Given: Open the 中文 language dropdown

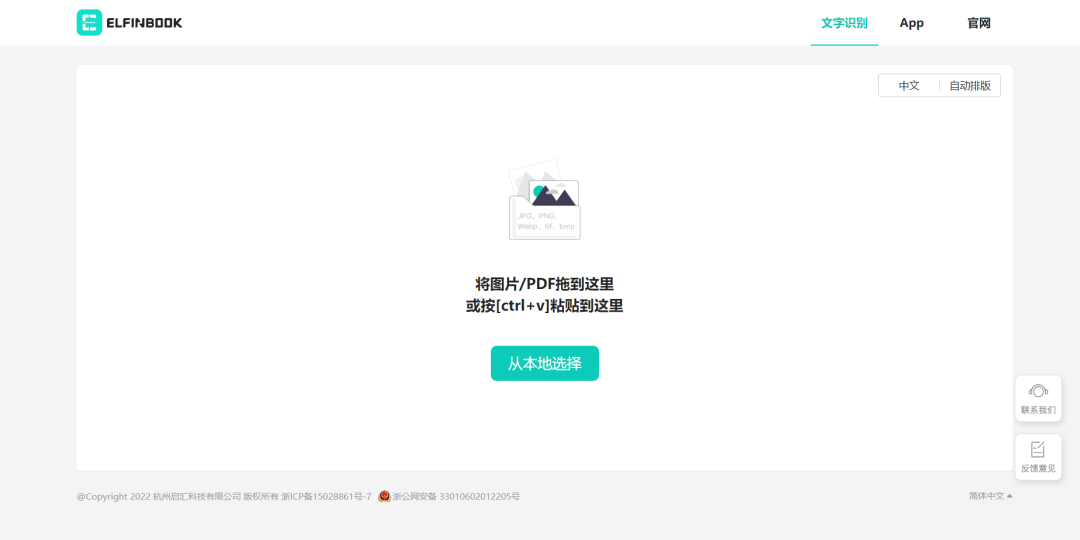Looking at the screenshot, I should point(909,86).
